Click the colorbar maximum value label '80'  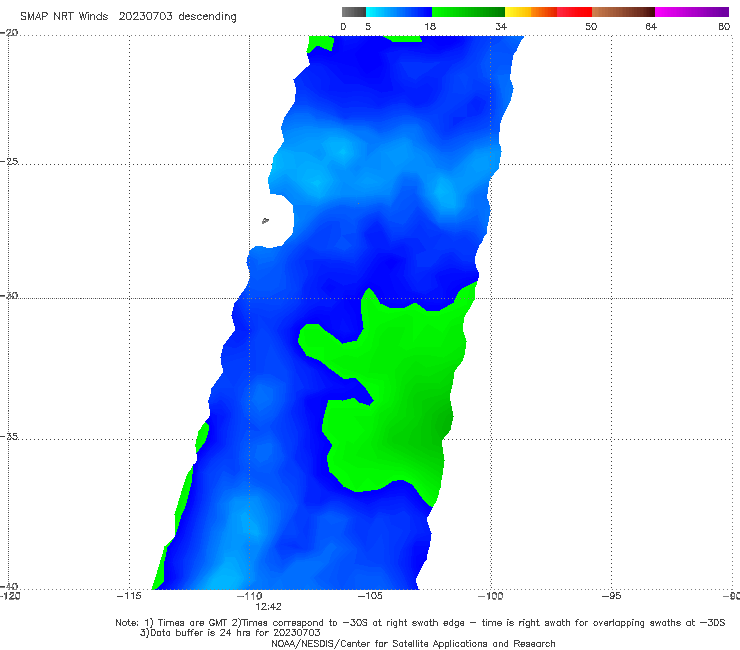(724, 26)
